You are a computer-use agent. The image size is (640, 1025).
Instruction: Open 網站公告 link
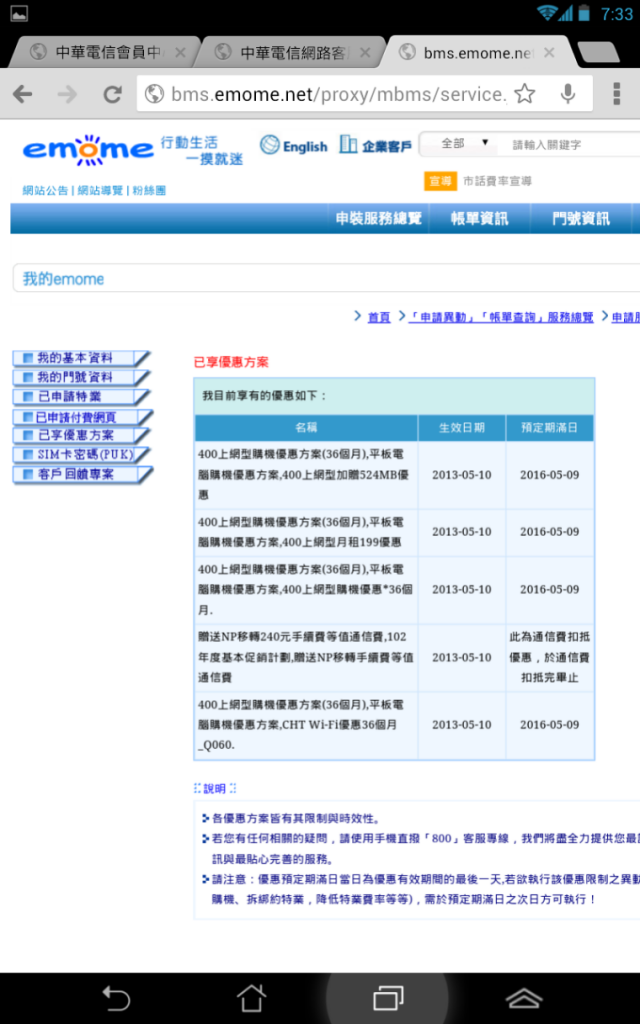click(45, 190)
